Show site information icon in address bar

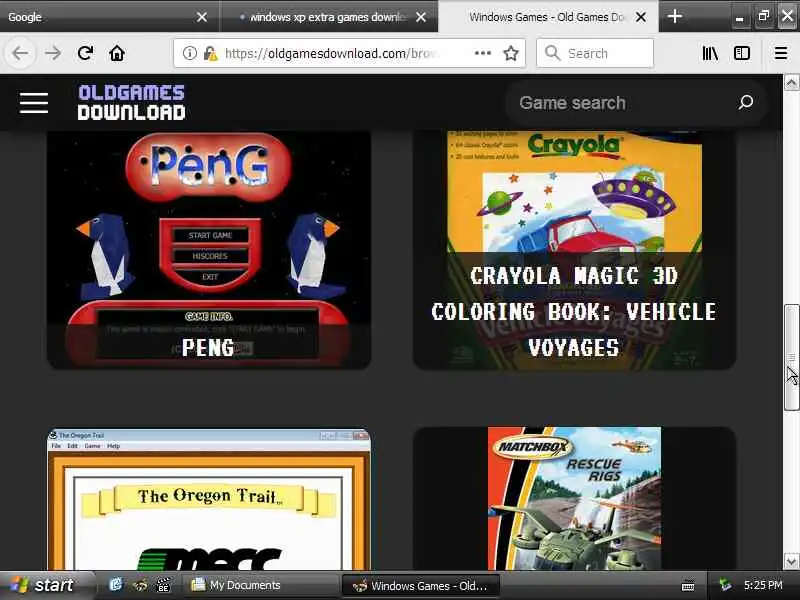pos(189,53)
